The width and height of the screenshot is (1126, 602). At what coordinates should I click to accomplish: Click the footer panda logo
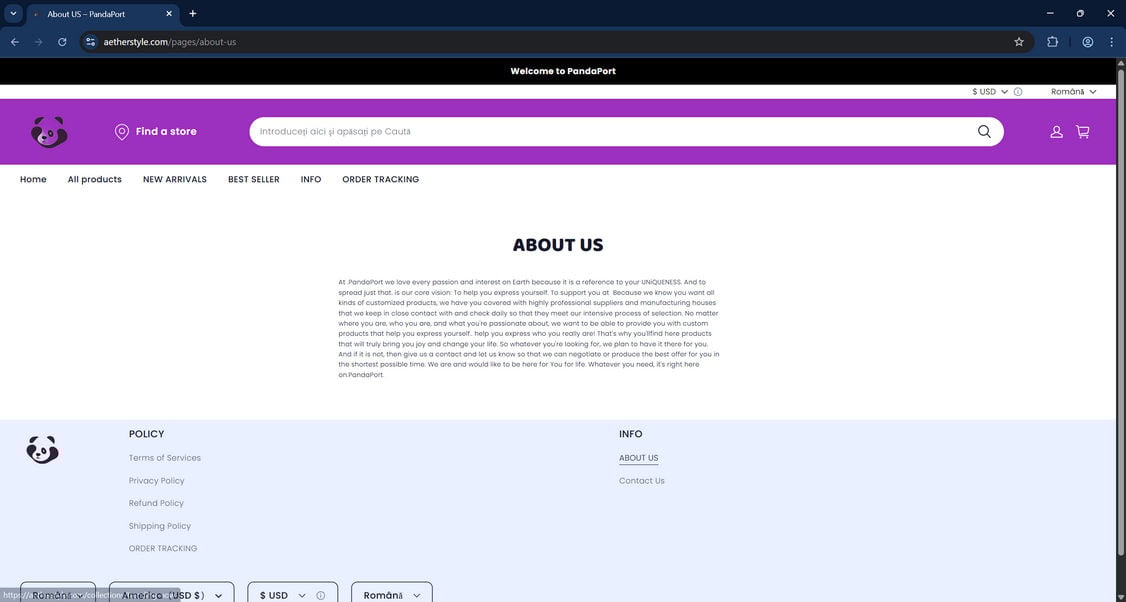[42, 450]
